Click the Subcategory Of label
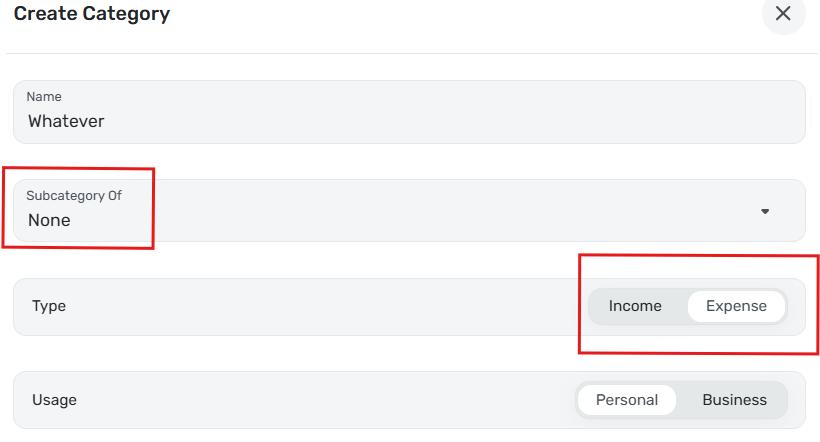 coord(74,196)
